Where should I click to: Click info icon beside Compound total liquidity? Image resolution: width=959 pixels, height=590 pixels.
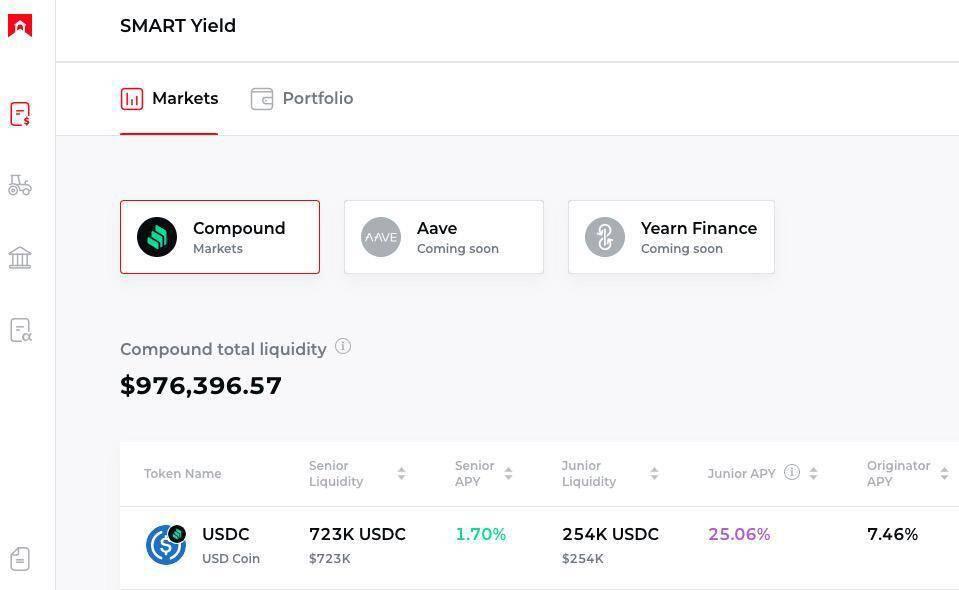coord(343,347)
